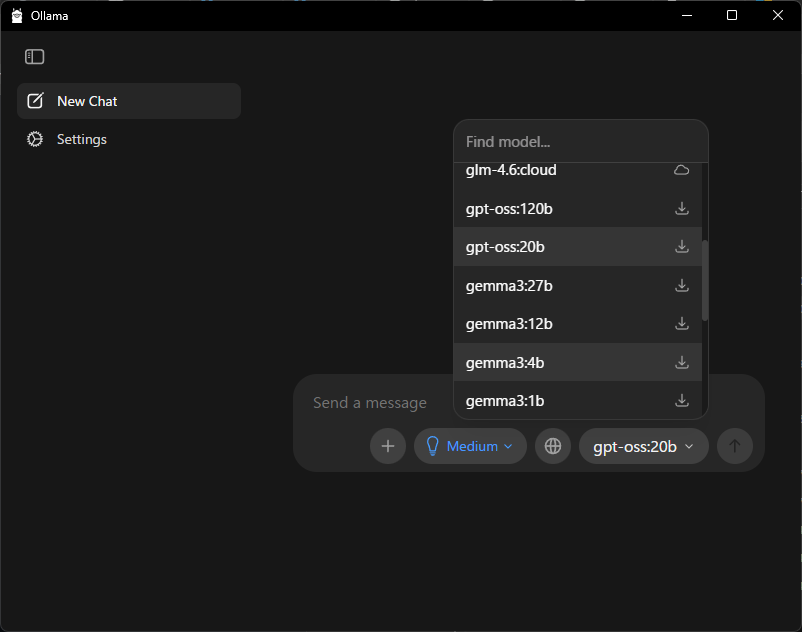Image resolution: width=802 pixels, height=632 pixels.
Task: Click the up-arrow send message button
Action: click(x=735, y=446)
